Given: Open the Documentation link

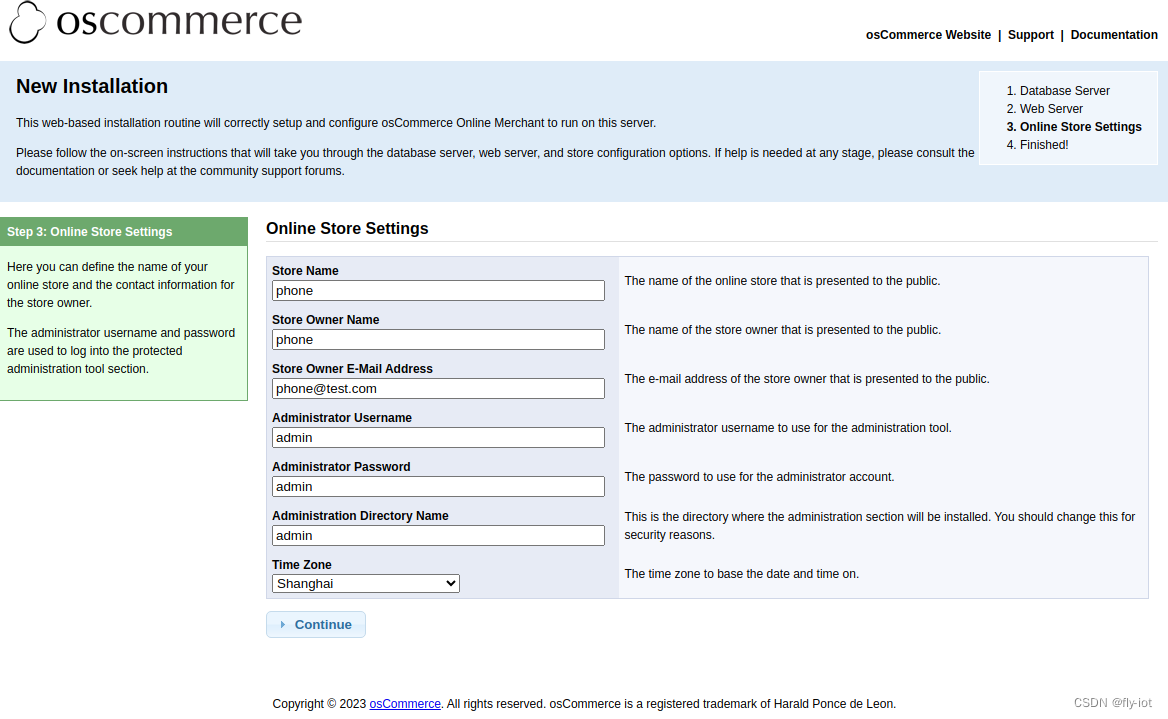Looking at the screenshot, I should coord(1114,35).
